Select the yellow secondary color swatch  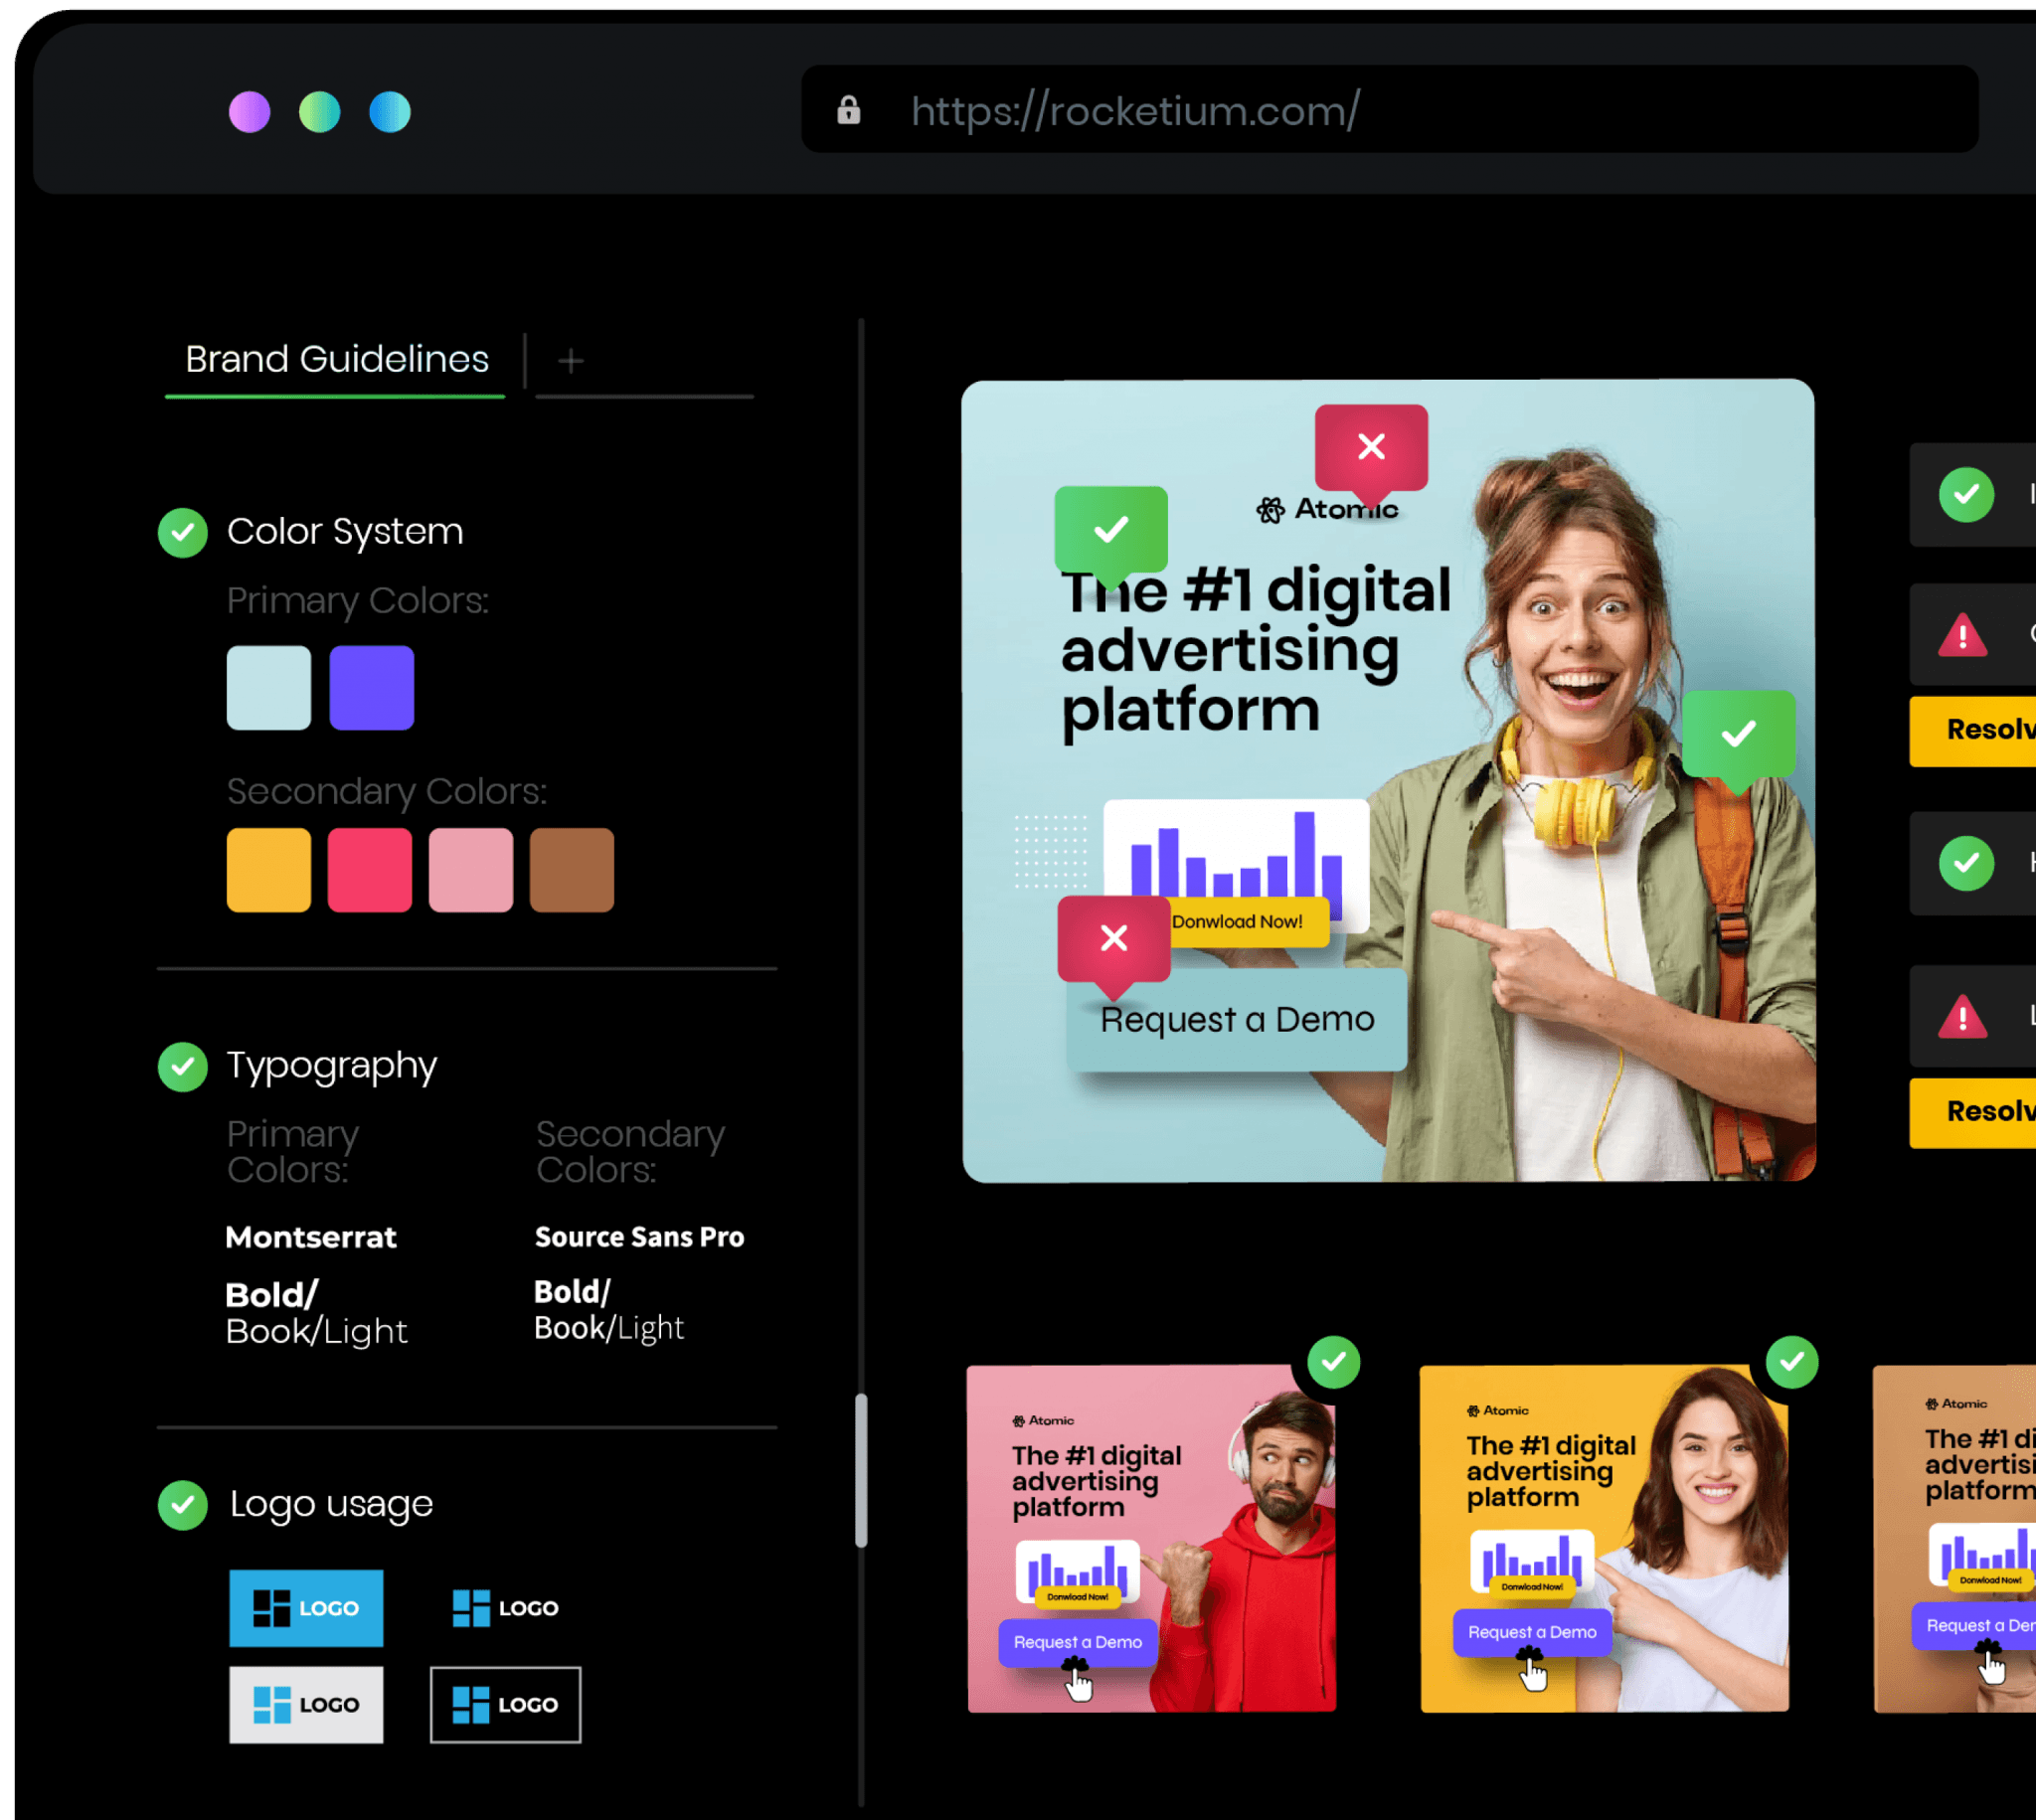coord(269,870)
